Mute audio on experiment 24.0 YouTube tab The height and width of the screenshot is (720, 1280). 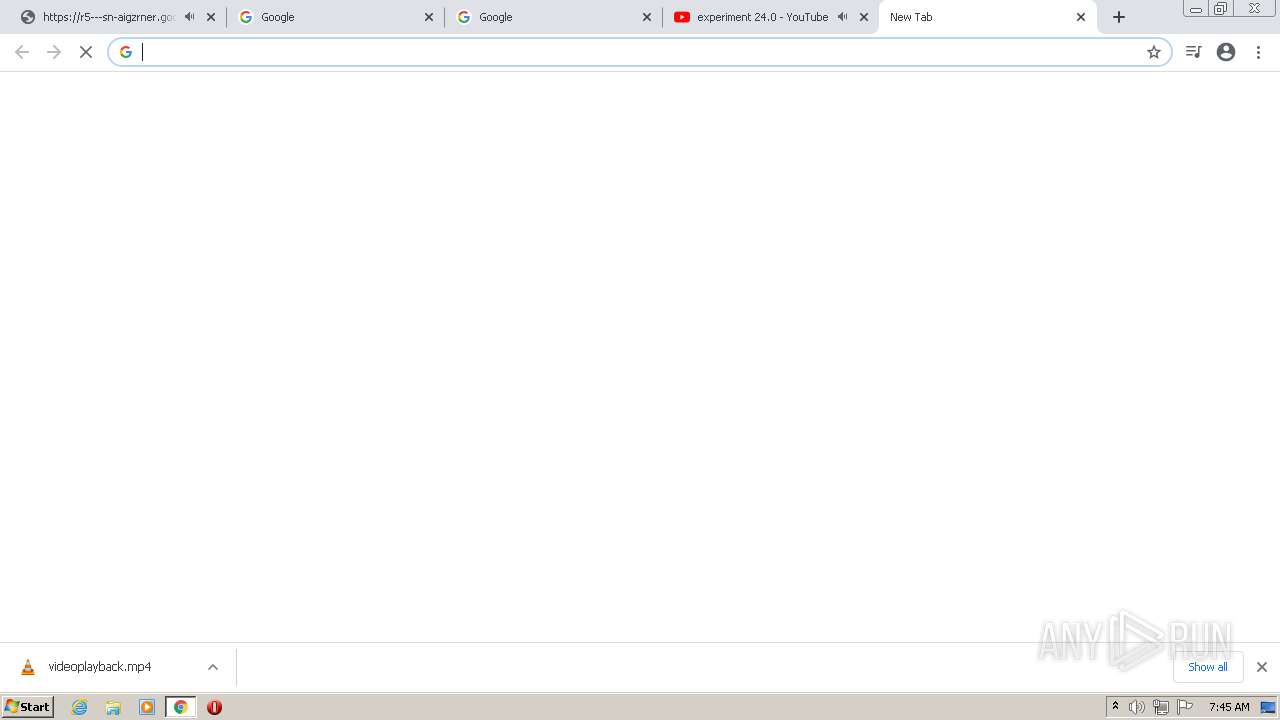point(843,17)
